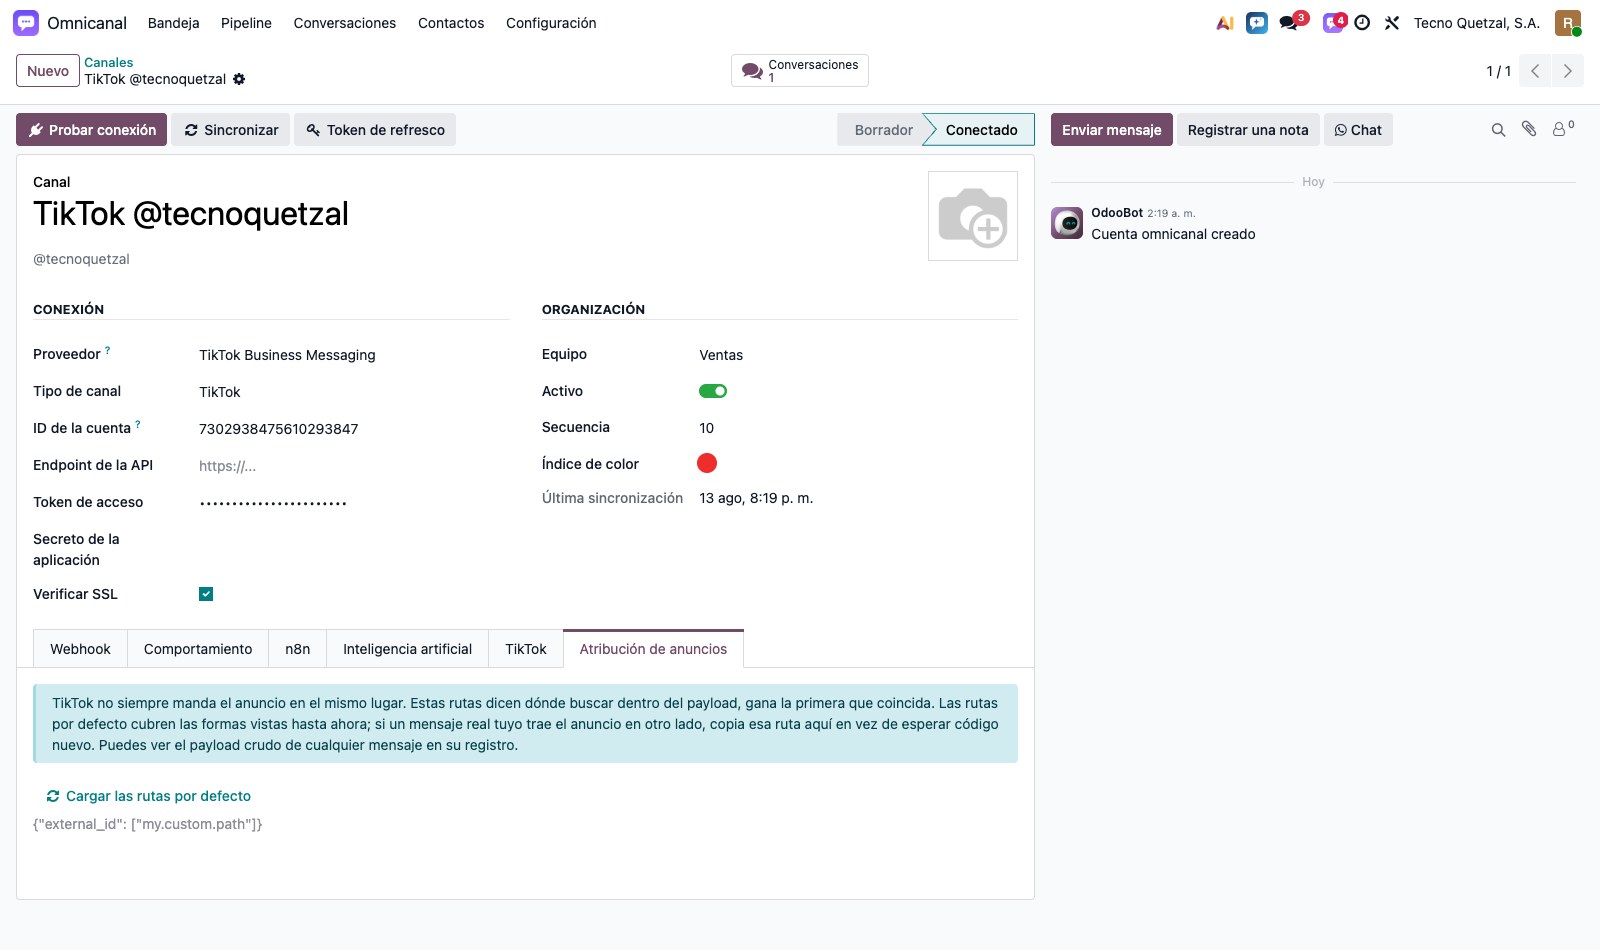Open the blue sparkle chat icon

(1257, 23)
